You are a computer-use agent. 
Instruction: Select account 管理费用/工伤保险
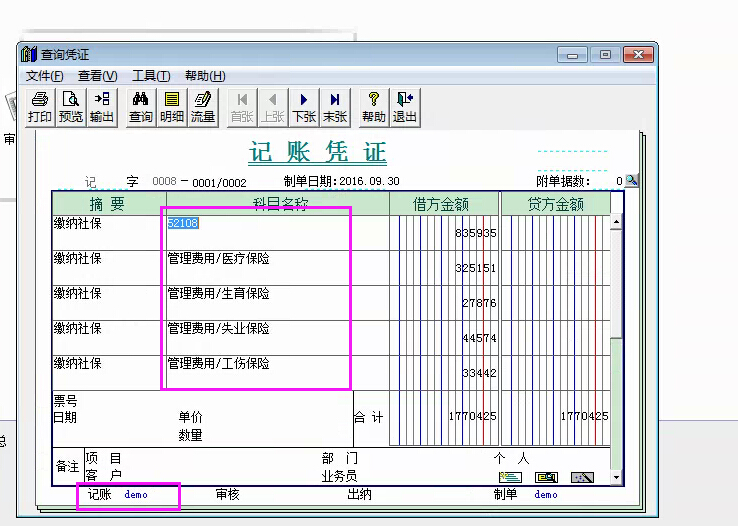(218, 363)
